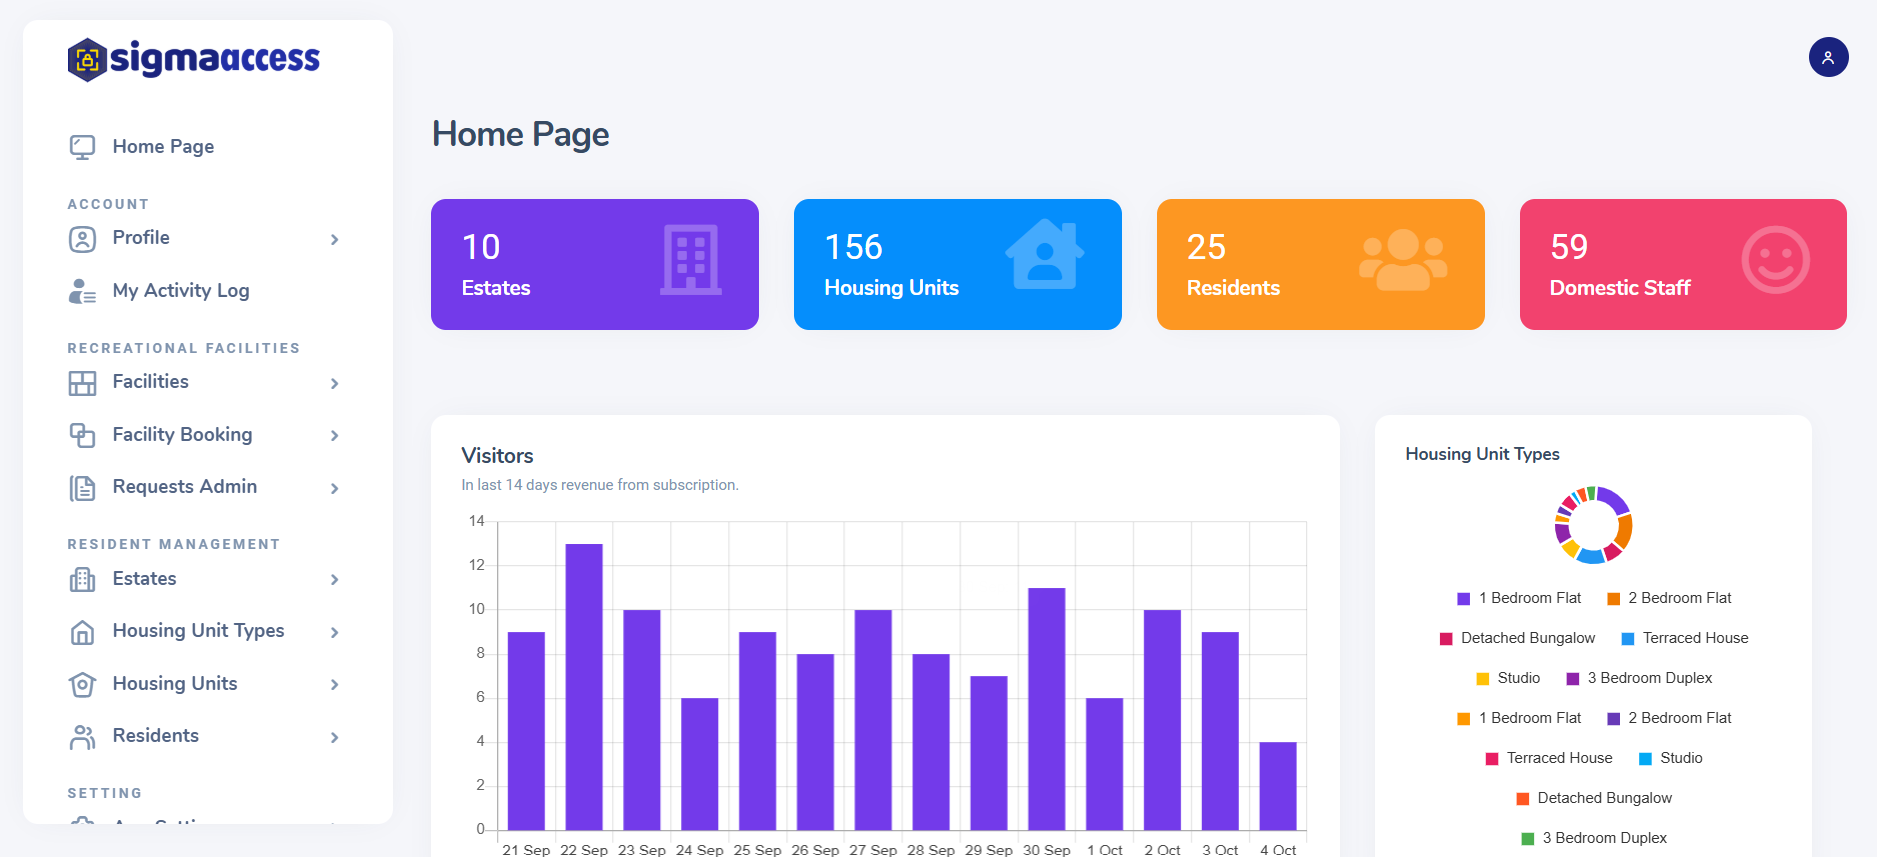This screenshot has height=857, width=1877.
Task: Toggle the green 3 Bedroom Duplex legend swatch
Action: pos(1527,839)
